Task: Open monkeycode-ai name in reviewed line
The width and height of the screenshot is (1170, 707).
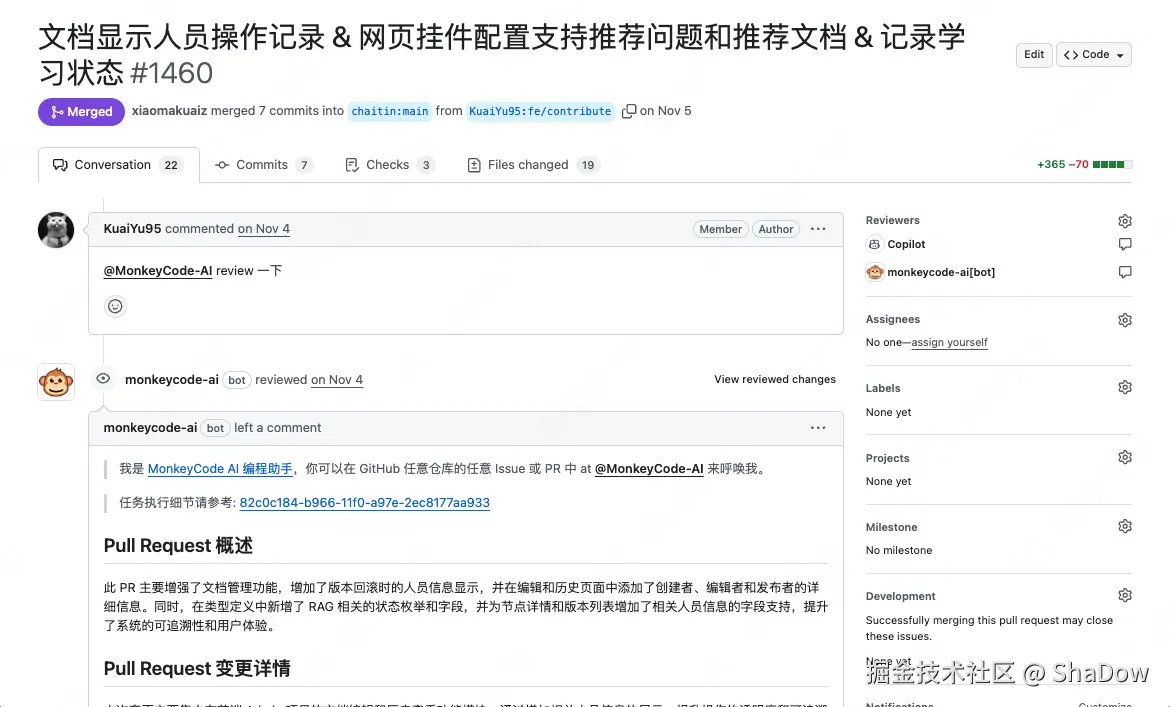Action: (172, 380)
